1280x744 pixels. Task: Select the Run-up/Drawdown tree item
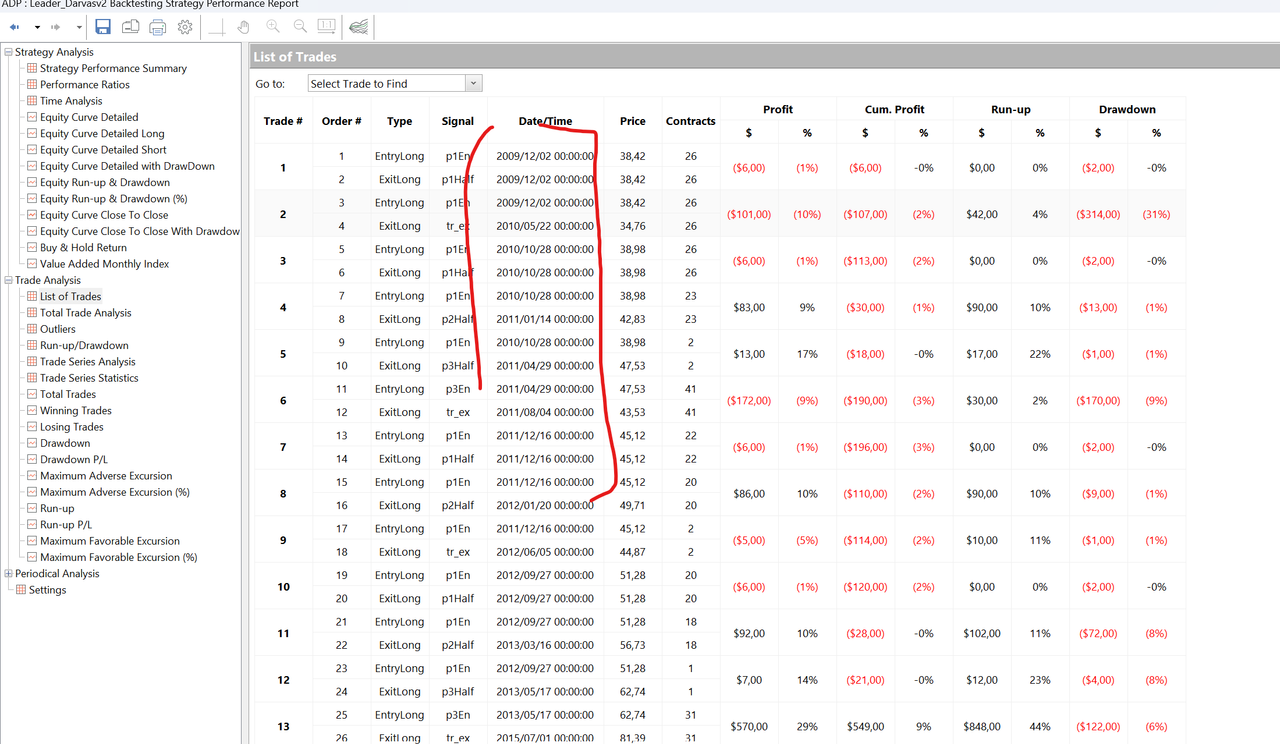pos(84,345)
